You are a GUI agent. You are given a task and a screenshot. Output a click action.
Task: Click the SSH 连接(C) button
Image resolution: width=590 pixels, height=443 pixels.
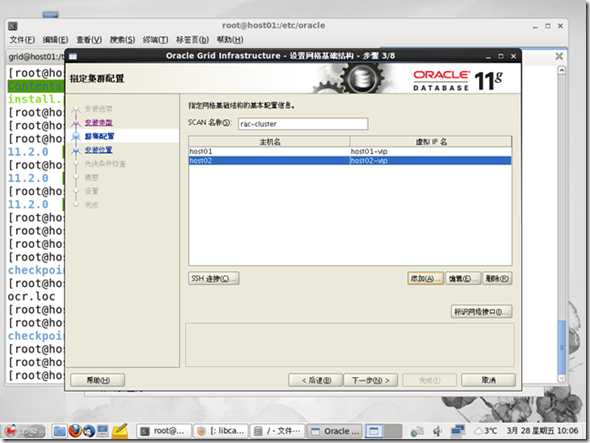(213, 279)
